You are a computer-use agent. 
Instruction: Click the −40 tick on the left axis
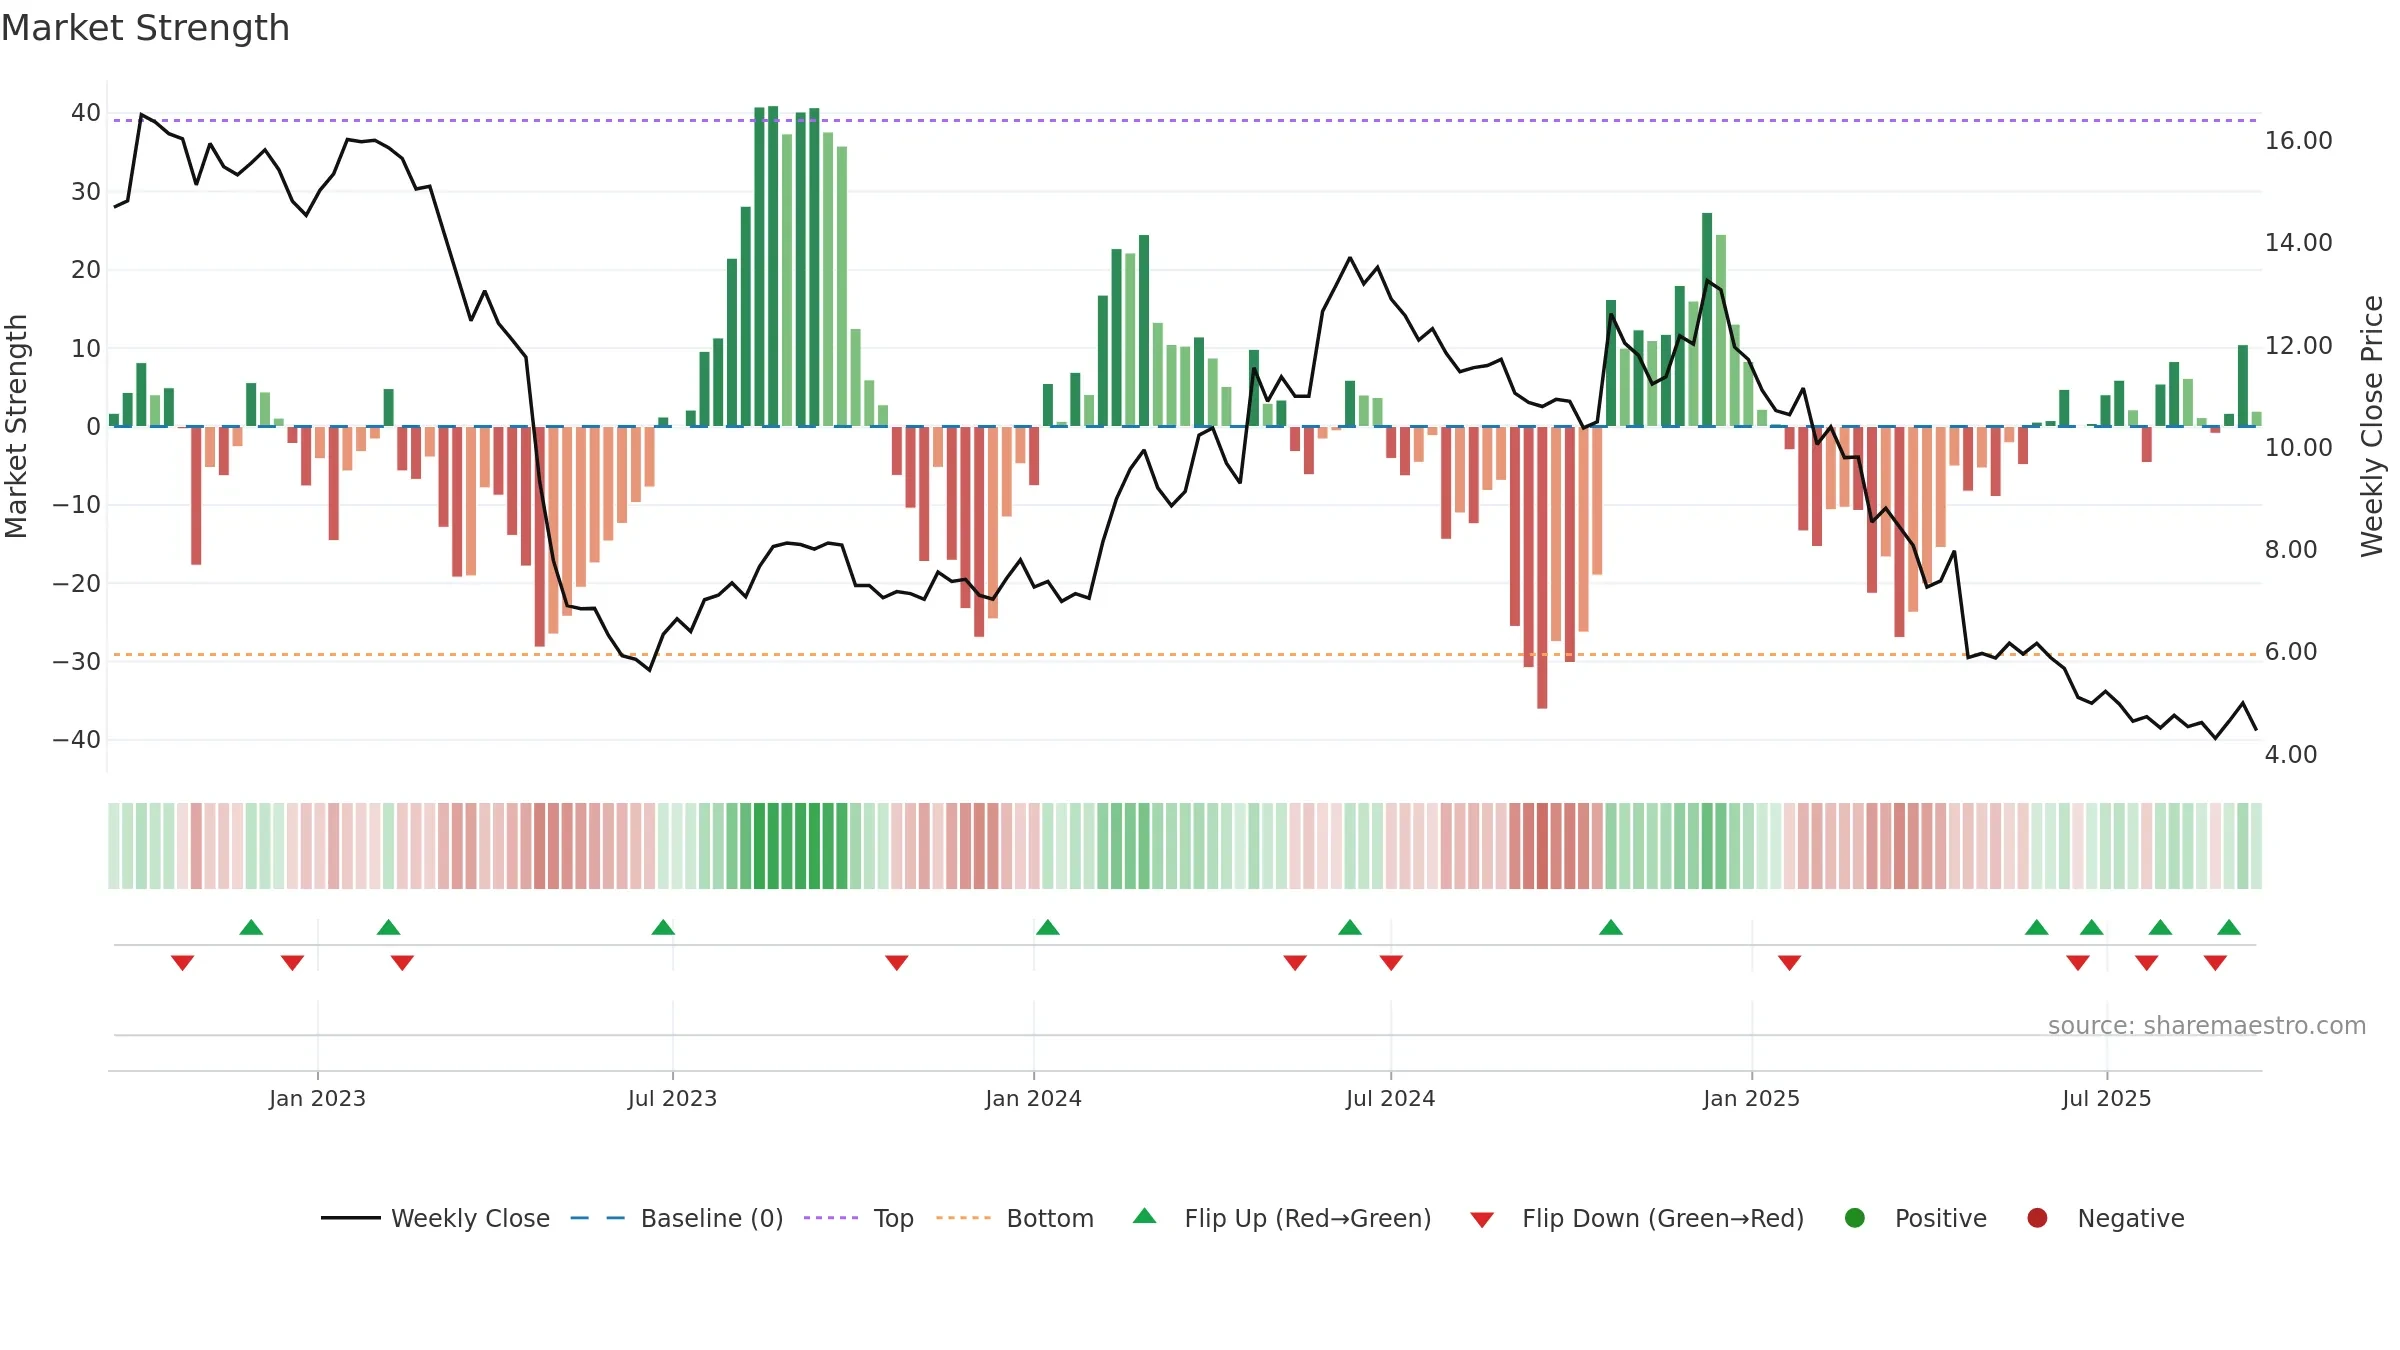(77, 740)
